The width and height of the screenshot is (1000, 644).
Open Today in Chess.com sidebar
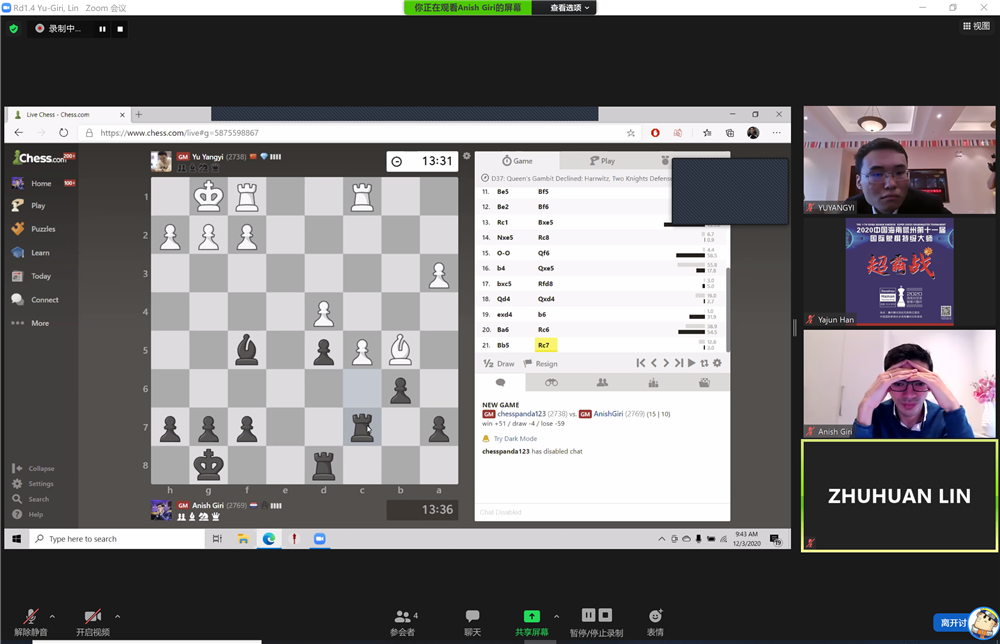40,276
